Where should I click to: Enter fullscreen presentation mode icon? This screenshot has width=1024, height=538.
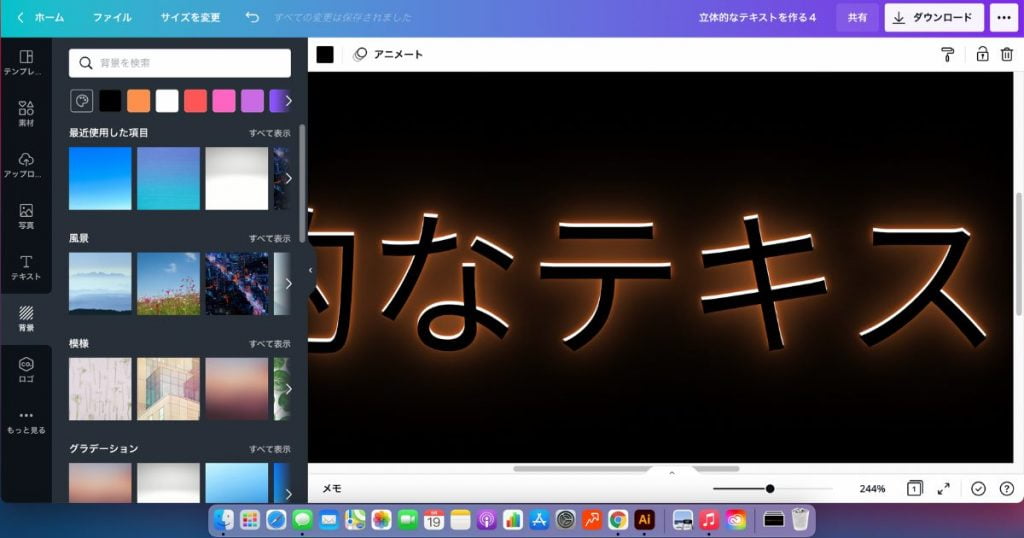(x=943, y=489)
